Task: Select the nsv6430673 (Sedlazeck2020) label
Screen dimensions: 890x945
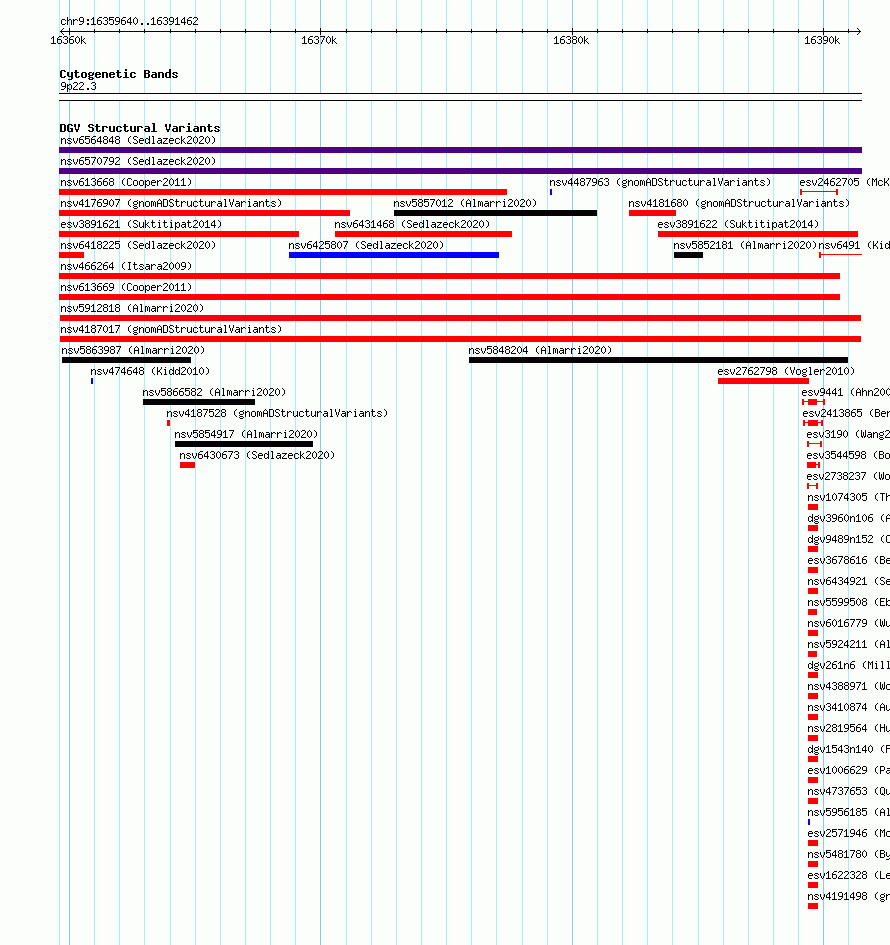Action: [x=257, y=456]
